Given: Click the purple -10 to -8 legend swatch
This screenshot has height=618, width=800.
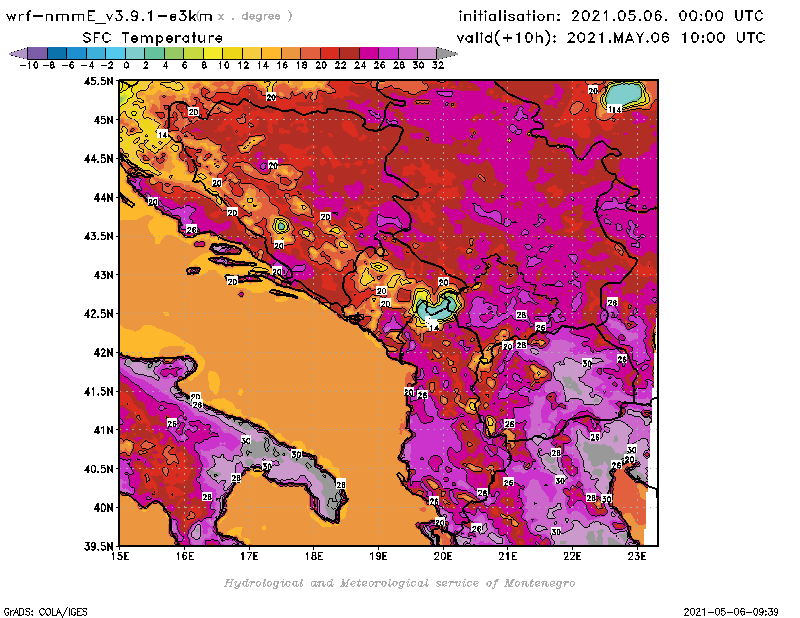Looking at the screenshot, I should pyautogui.click(x=38, y=53).
